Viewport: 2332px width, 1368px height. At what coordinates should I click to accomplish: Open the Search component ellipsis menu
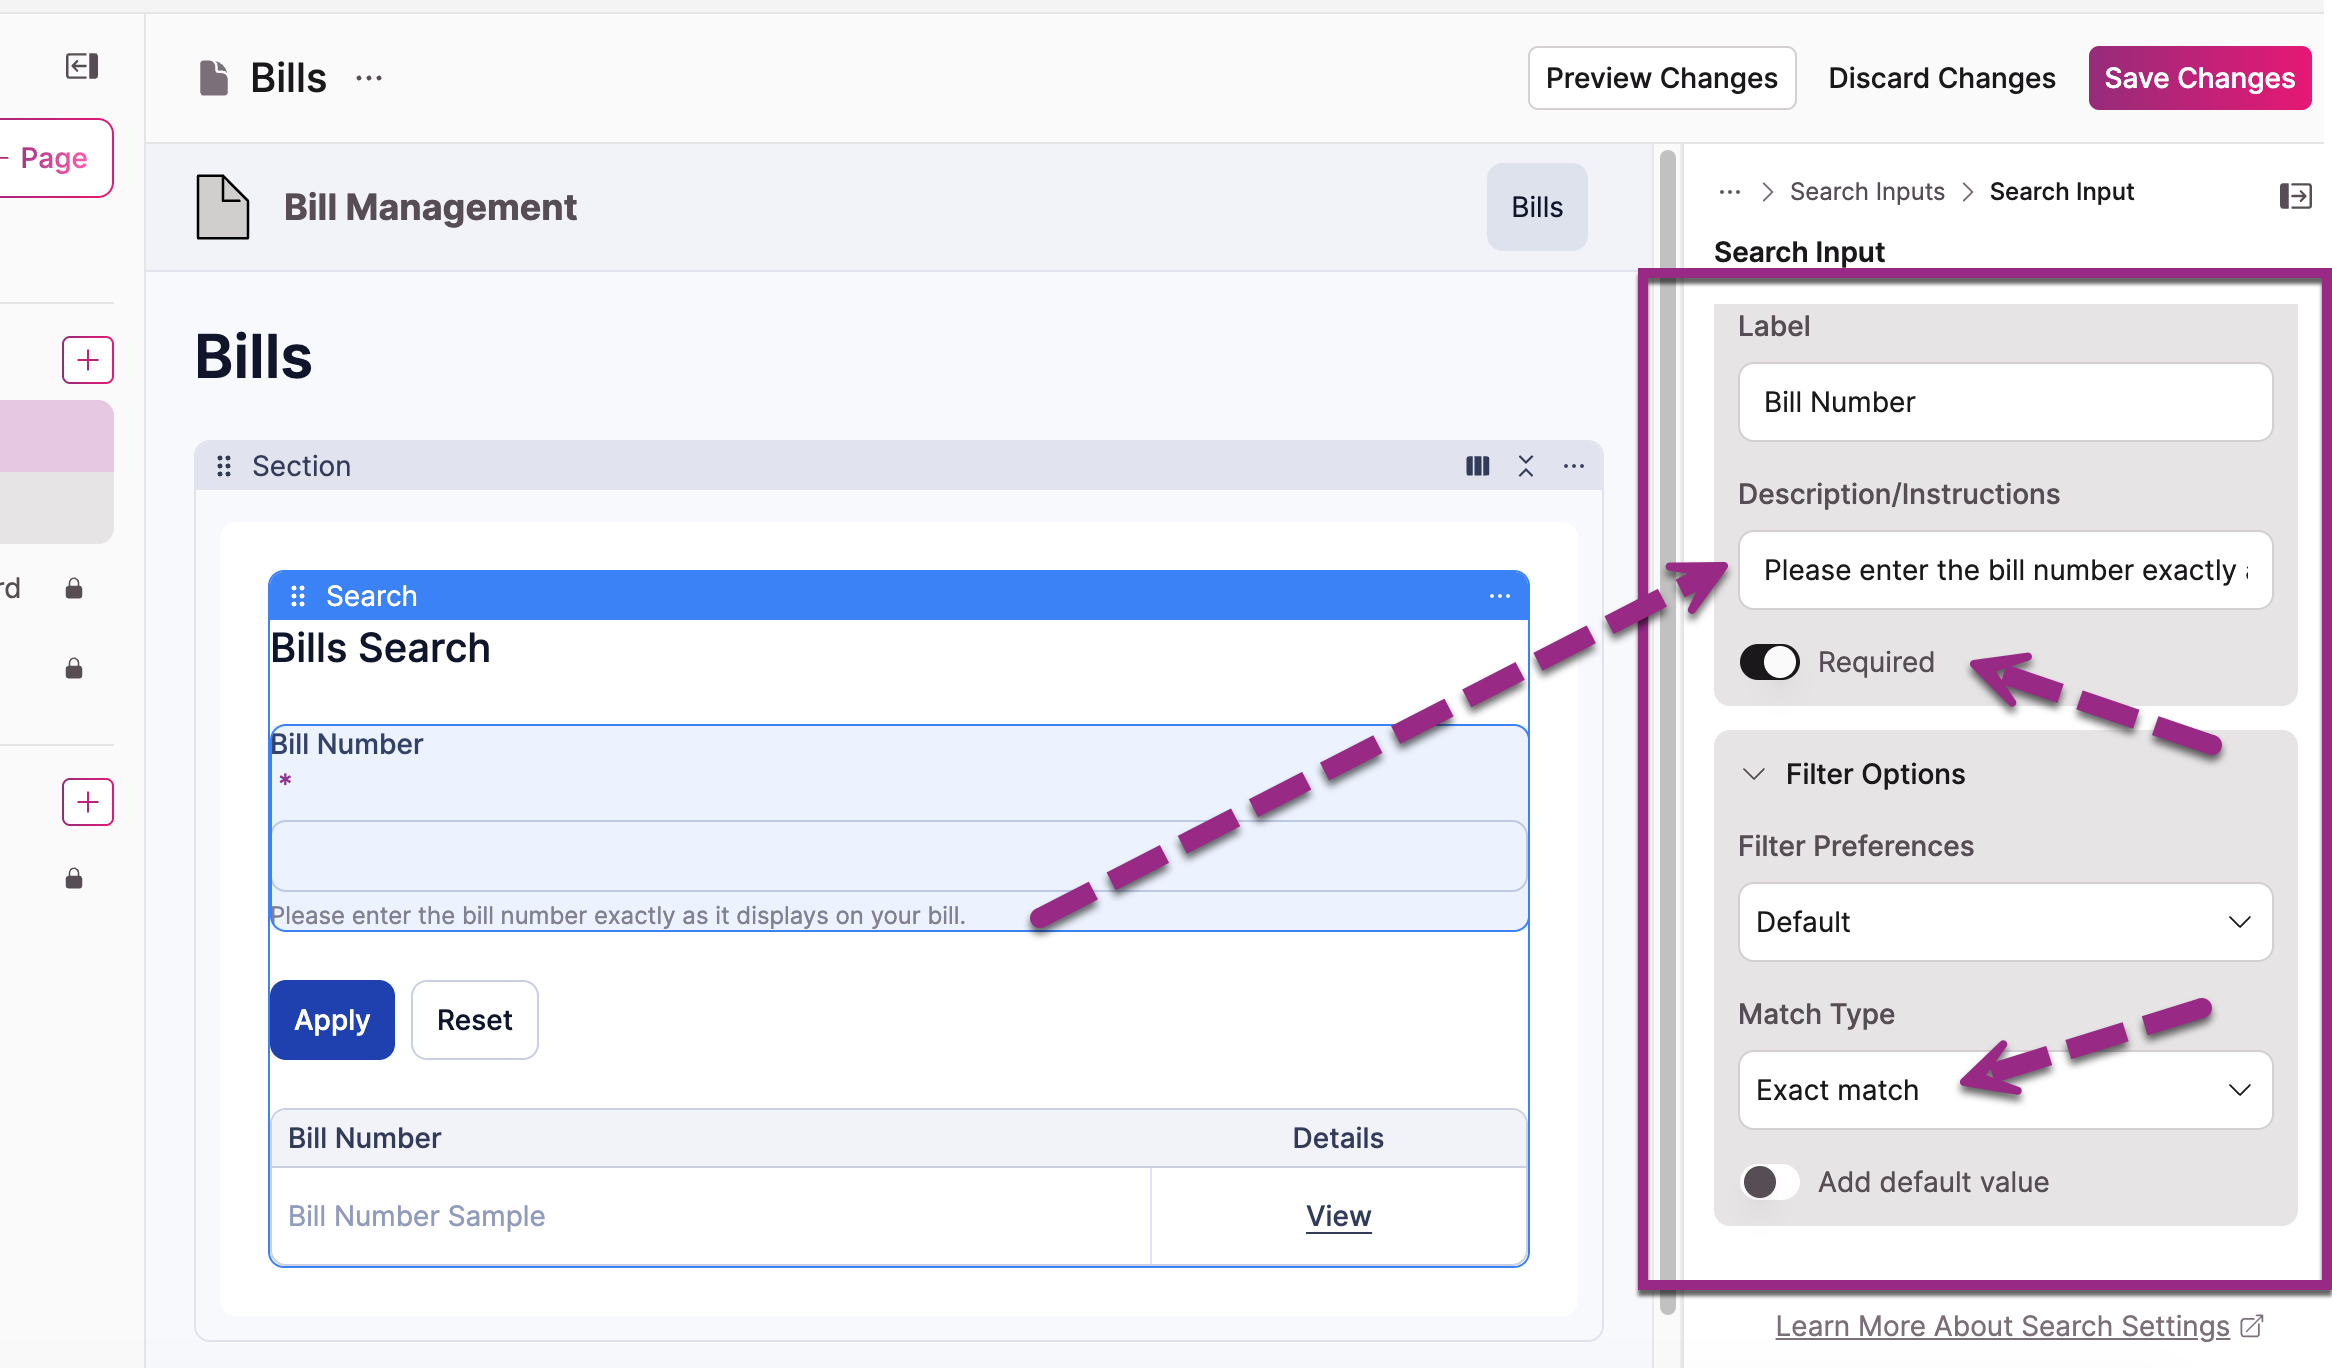[x=1499, y=596]
